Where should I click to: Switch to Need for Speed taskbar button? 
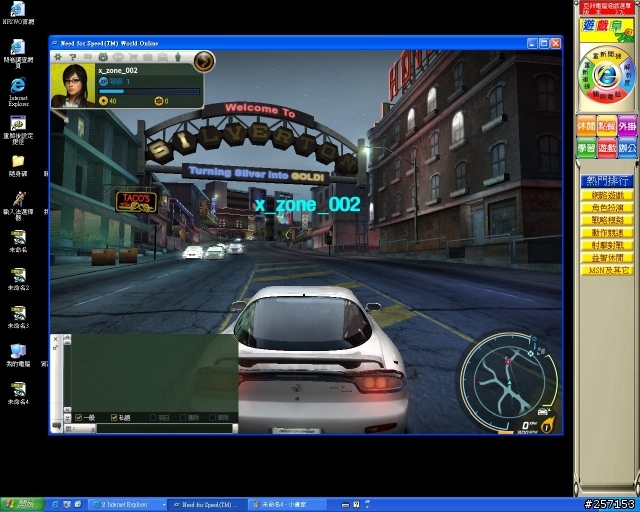point(208,505)
